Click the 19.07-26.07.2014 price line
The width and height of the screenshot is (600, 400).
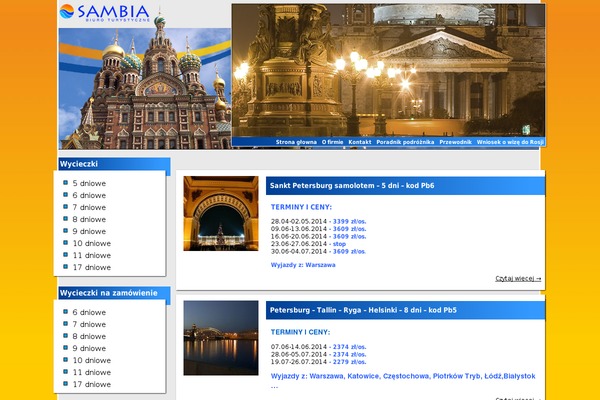pyautogui.click(x=318, y=362)
